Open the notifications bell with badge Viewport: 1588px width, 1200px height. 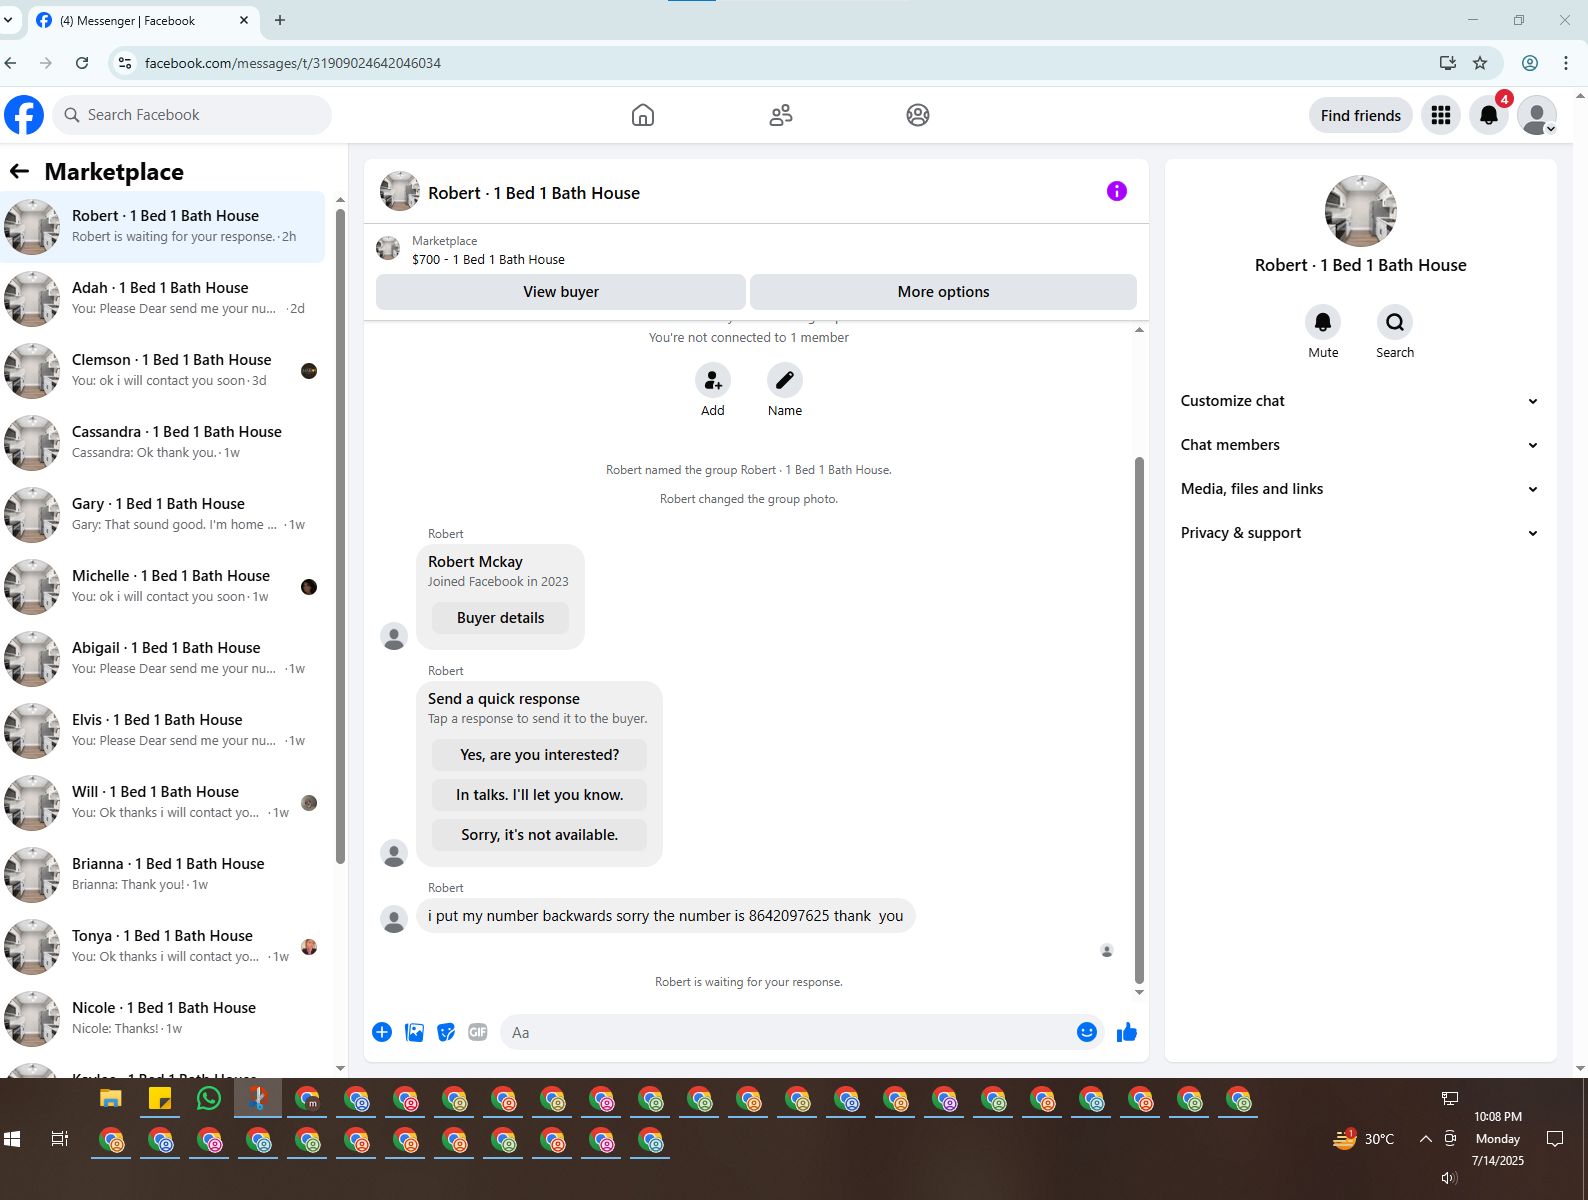[x=1489, y=115]
